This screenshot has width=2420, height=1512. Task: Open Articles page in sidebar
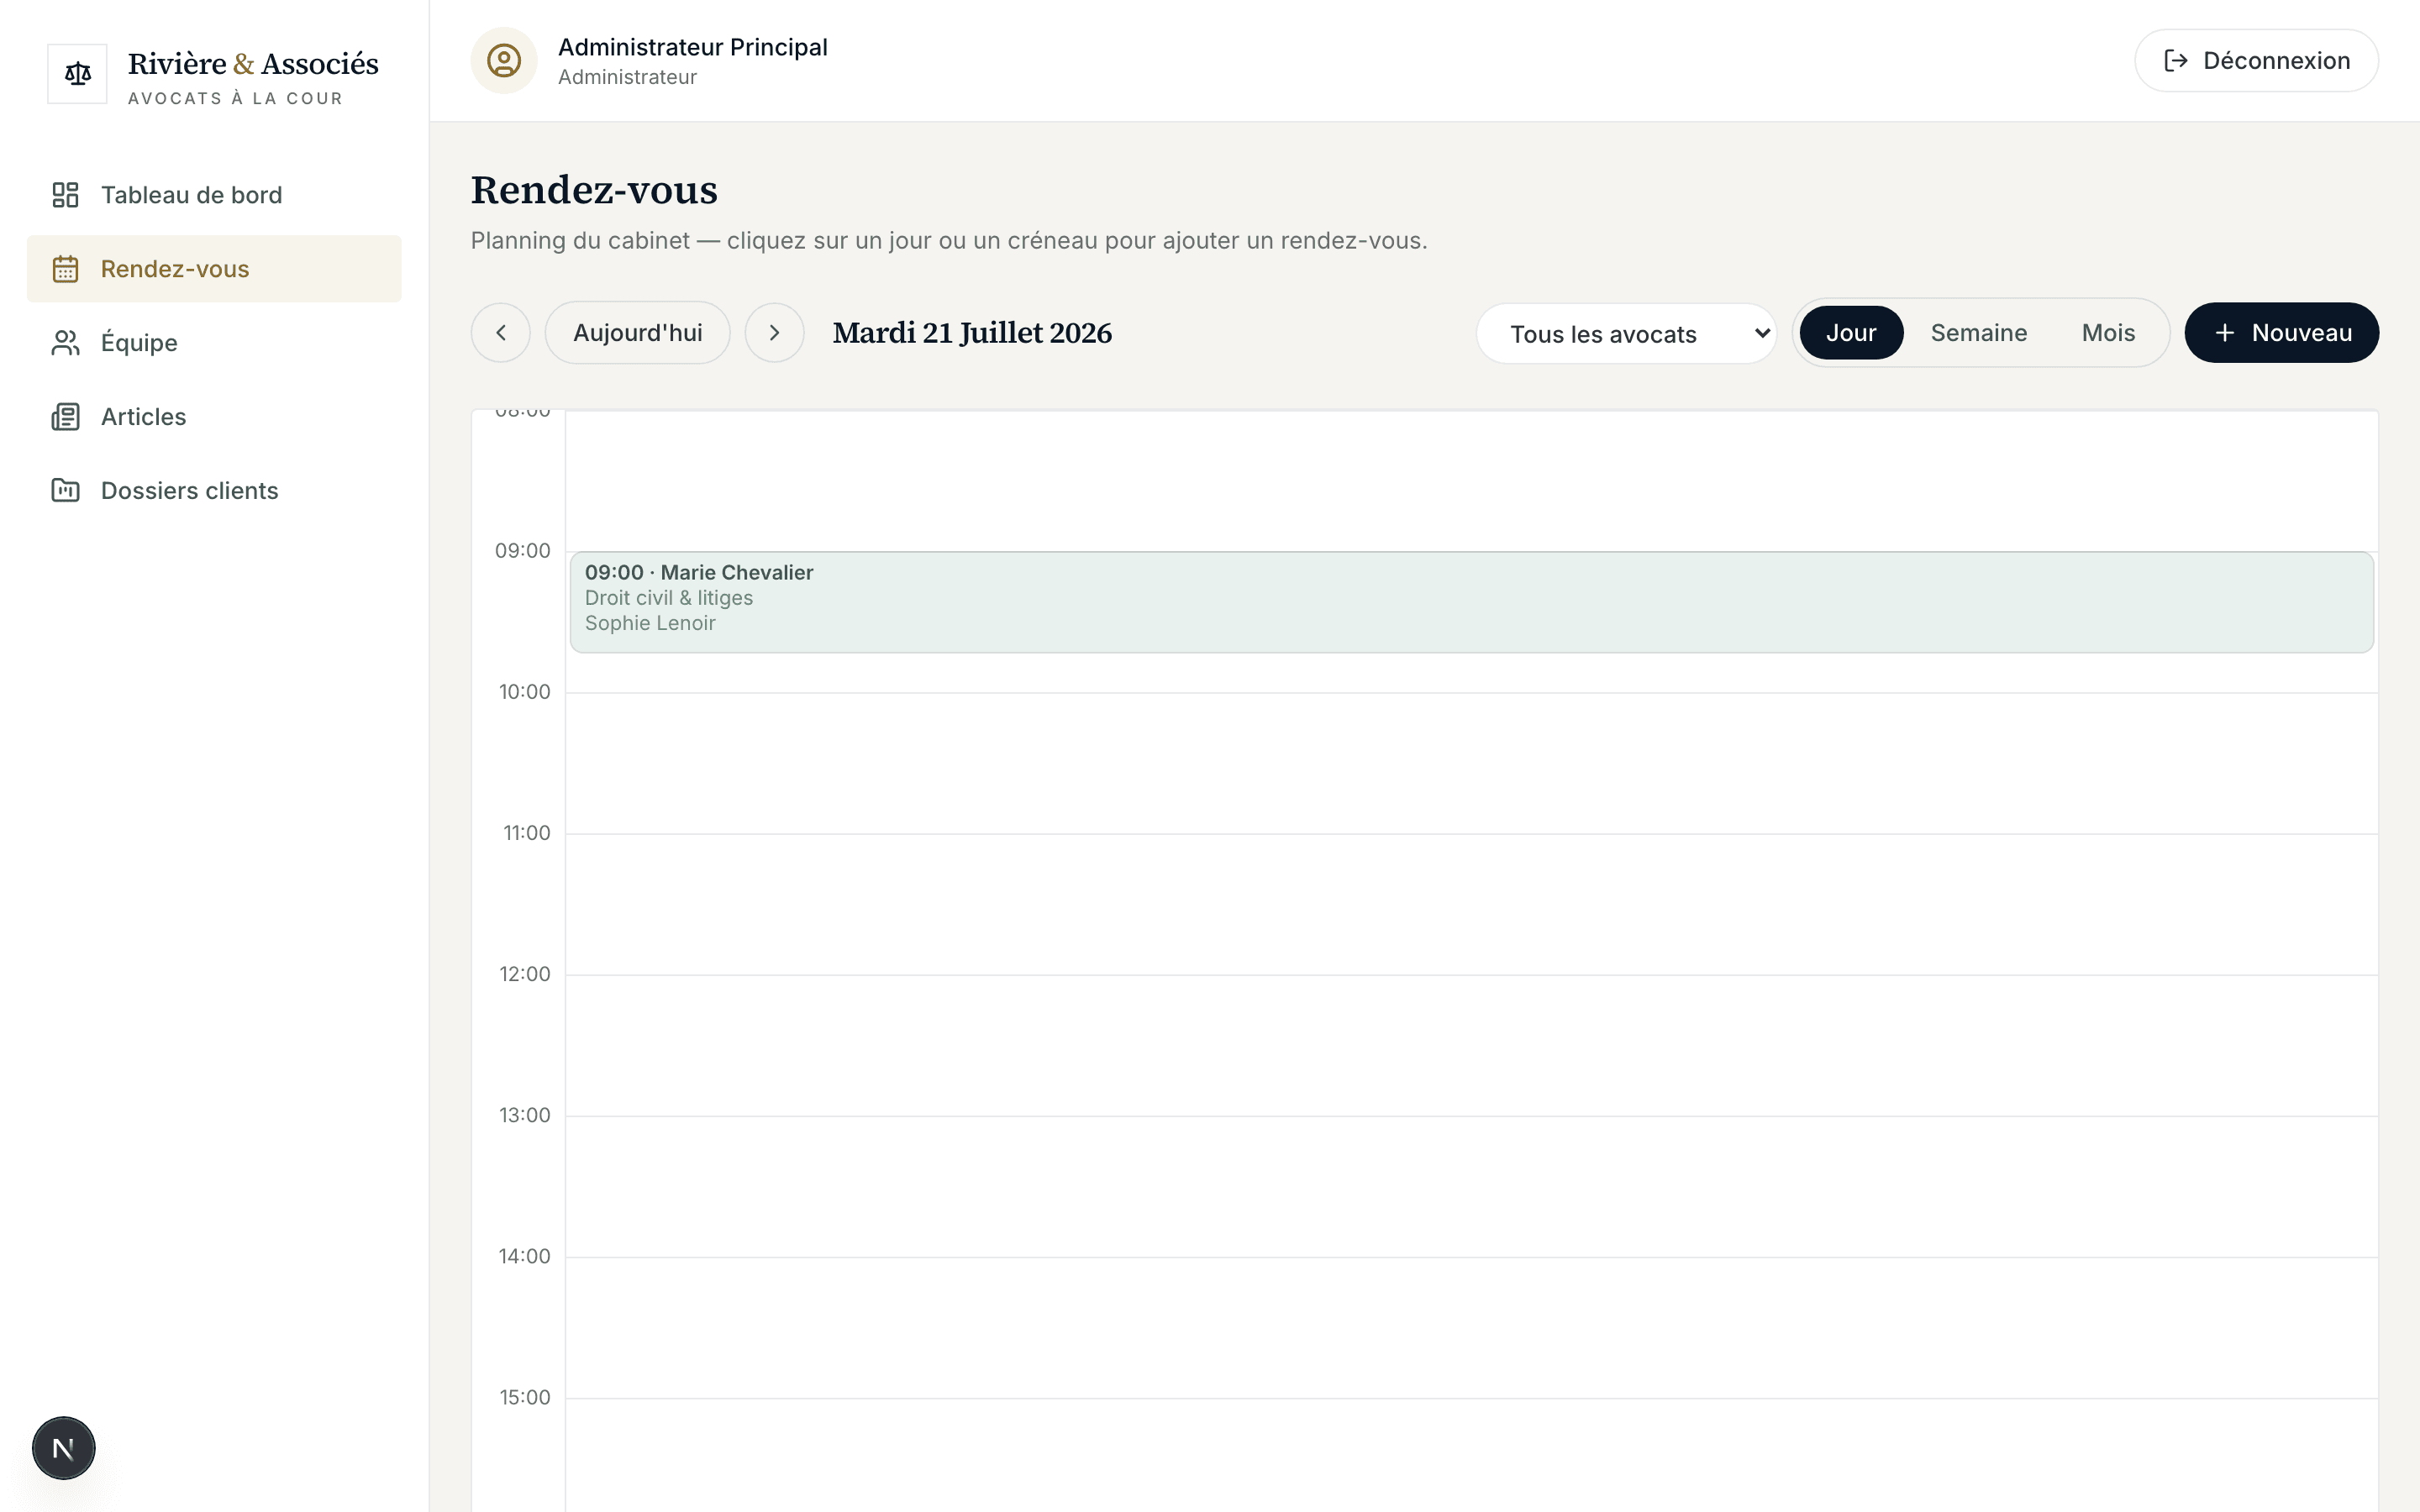click(214, 417)
